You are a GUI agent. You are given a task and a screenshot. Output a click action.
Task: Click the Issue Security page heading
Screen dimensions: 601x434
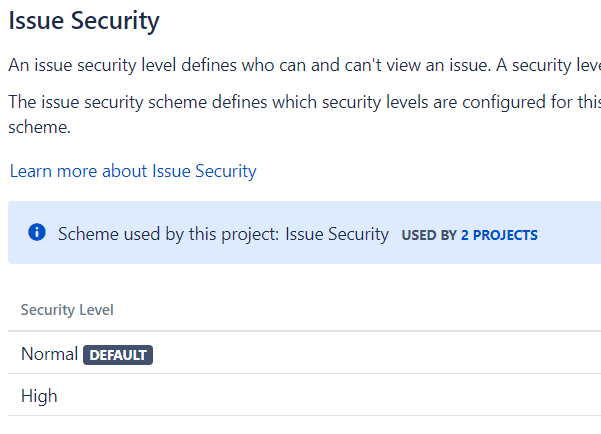(x=84, y=20)
